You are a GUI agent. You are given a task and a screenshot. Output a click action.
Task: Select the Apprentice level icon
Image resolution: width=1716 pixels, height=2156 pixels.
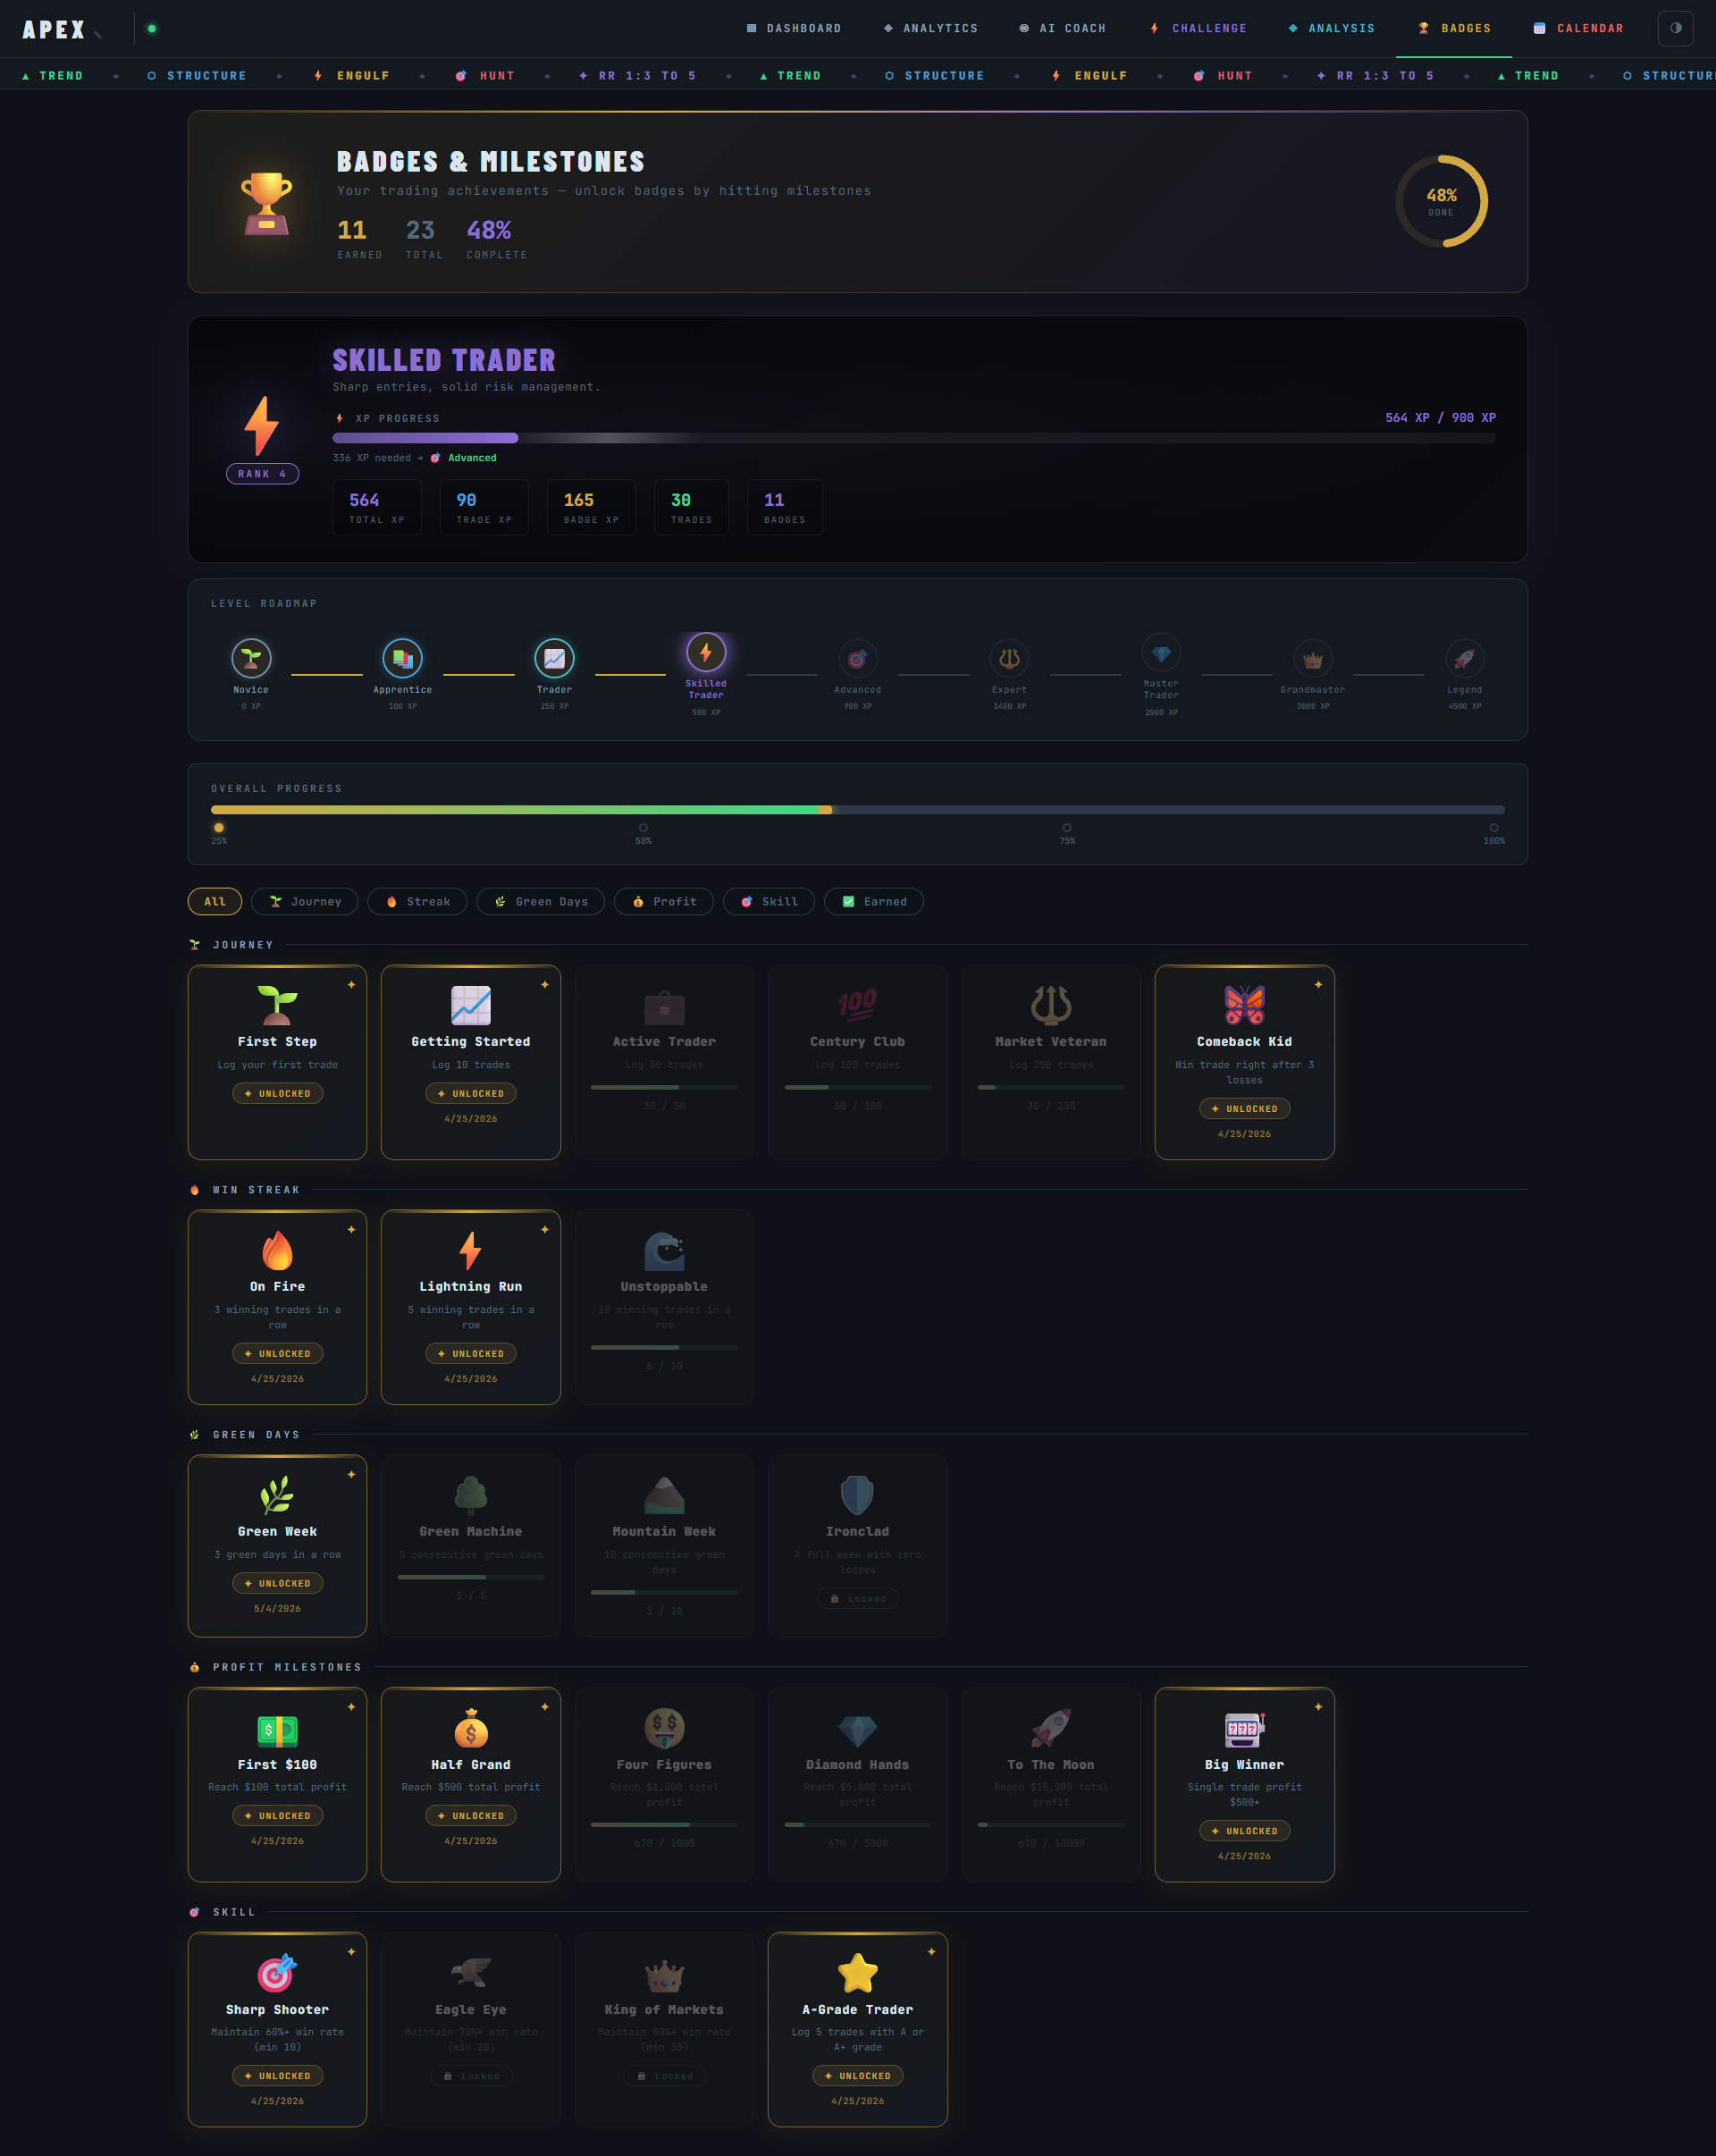click(x=402, y=658)
